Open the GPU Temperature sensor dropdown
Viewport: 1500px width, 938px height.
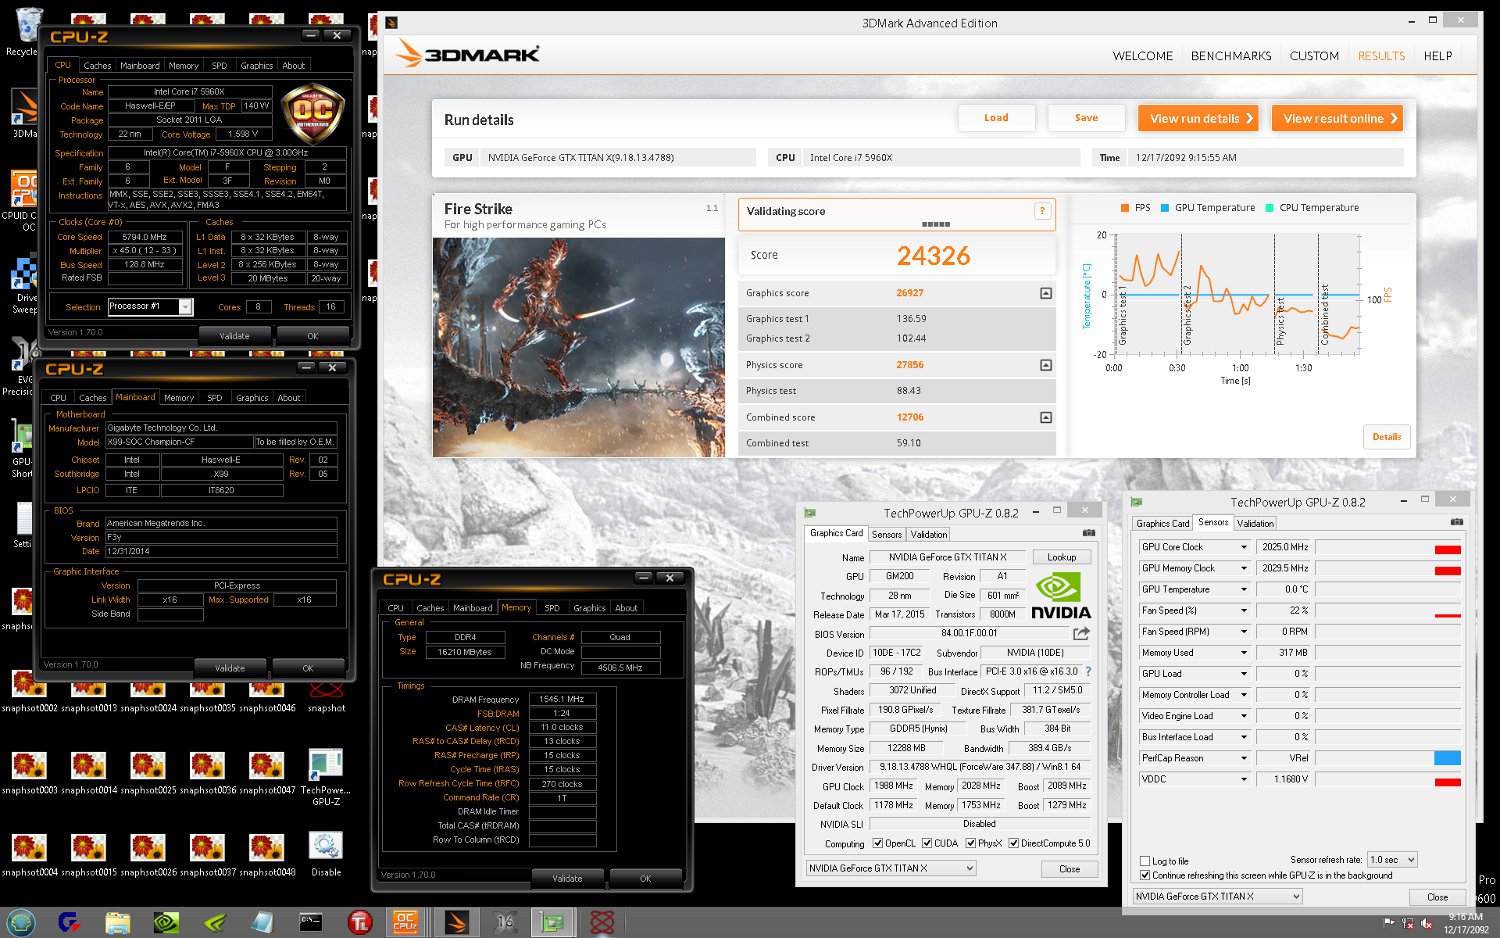click(1244, 589)
